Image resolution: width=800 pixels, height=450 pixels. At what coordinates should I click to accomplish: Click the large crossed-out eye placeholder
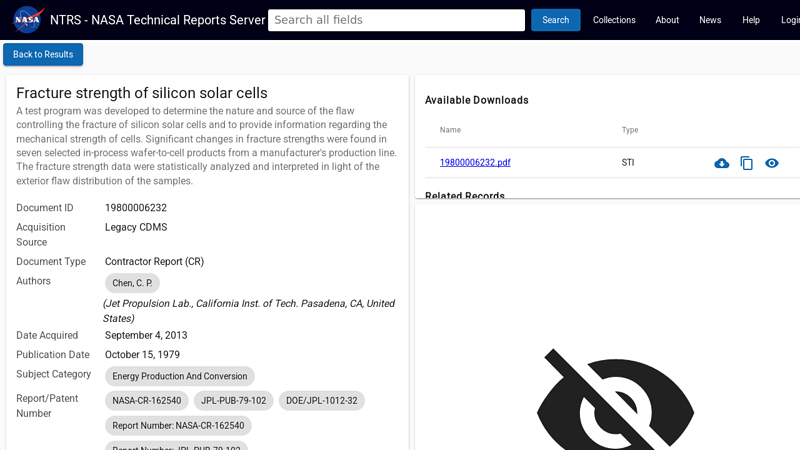615,399
